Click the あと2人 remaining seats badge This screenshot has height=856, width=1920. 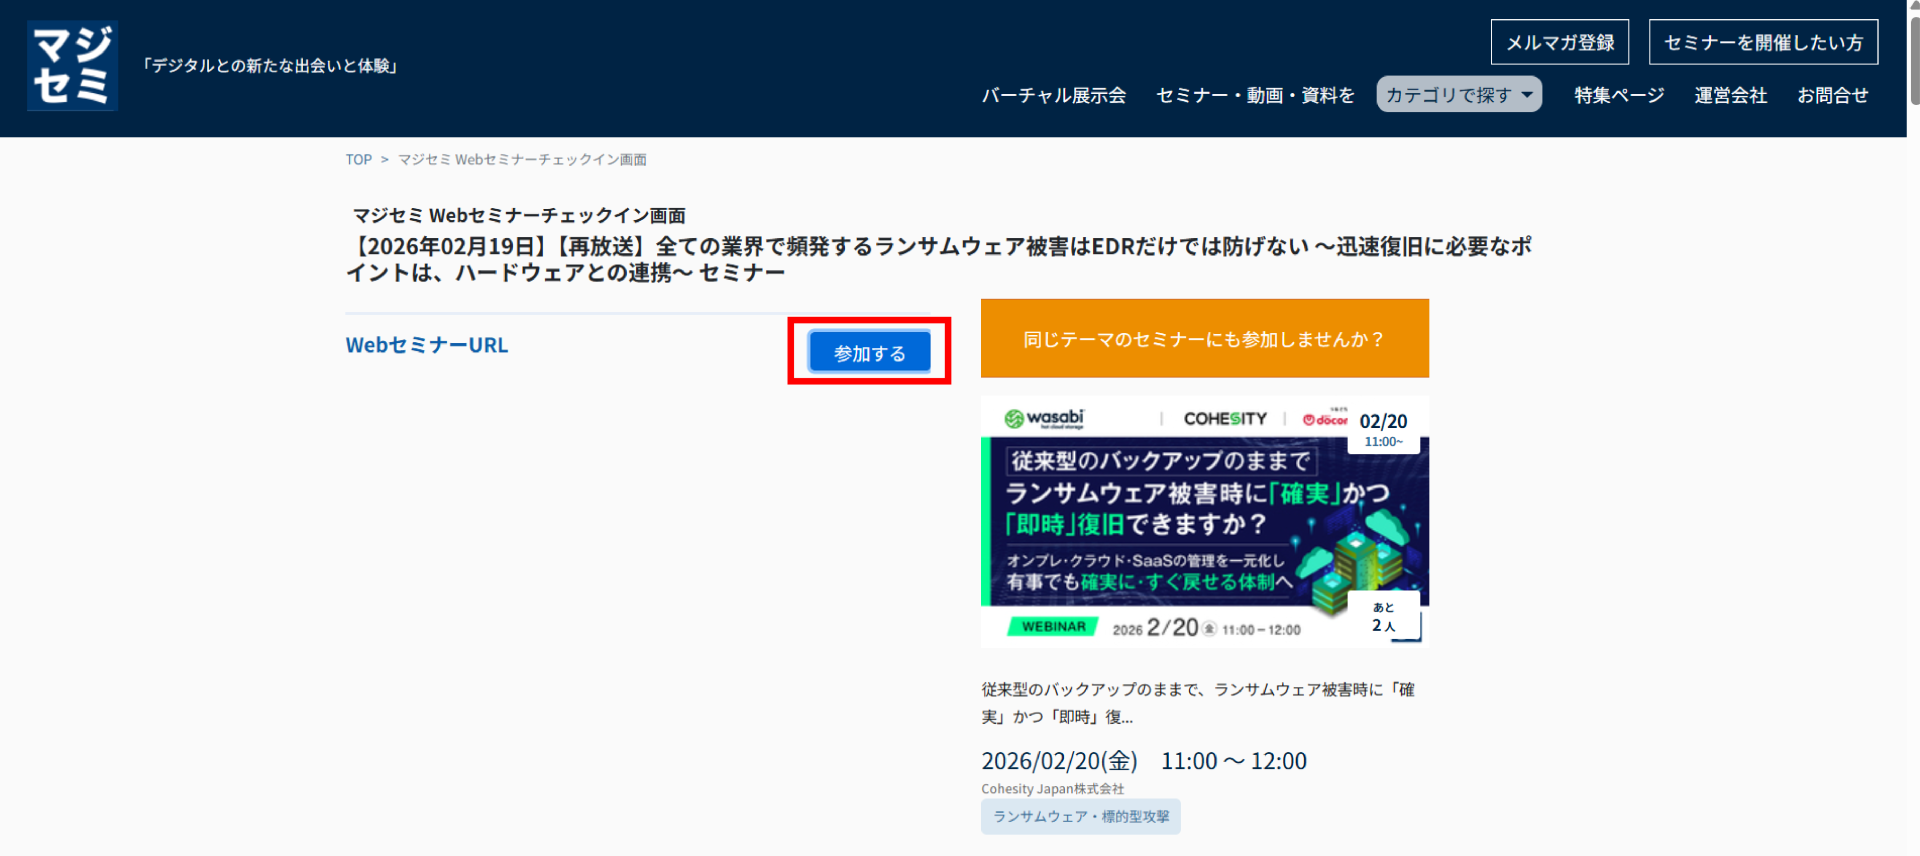(1384, 617)
